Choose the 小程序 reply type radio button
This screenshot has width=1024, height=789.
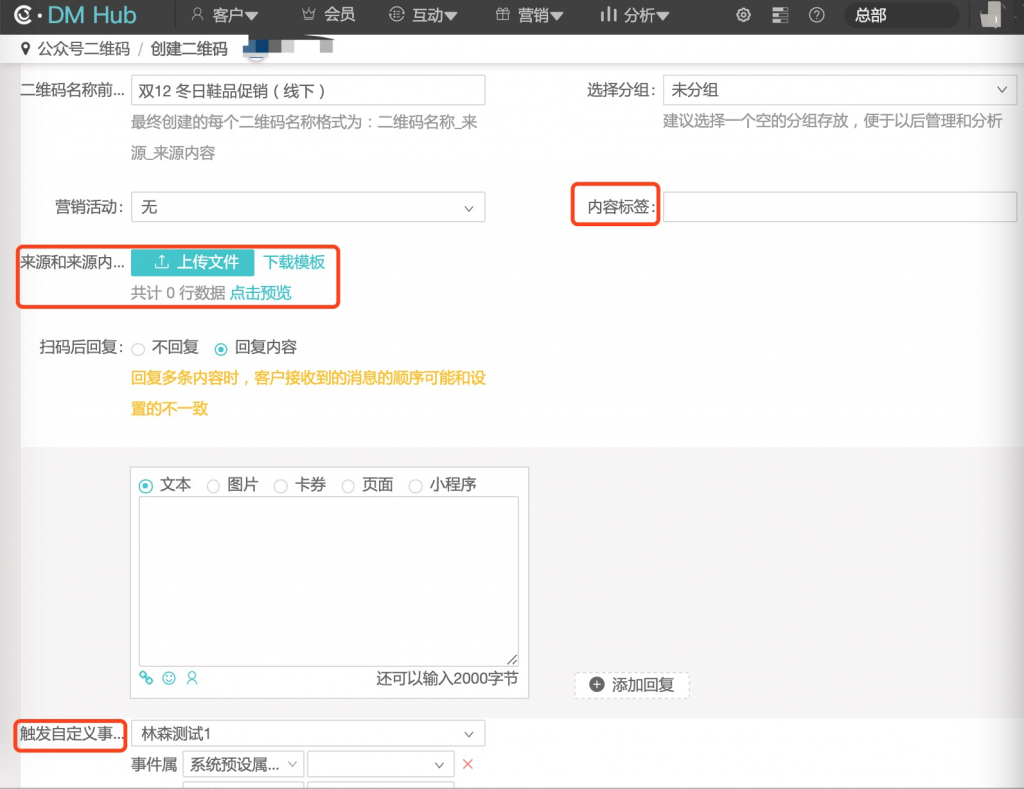415,486
